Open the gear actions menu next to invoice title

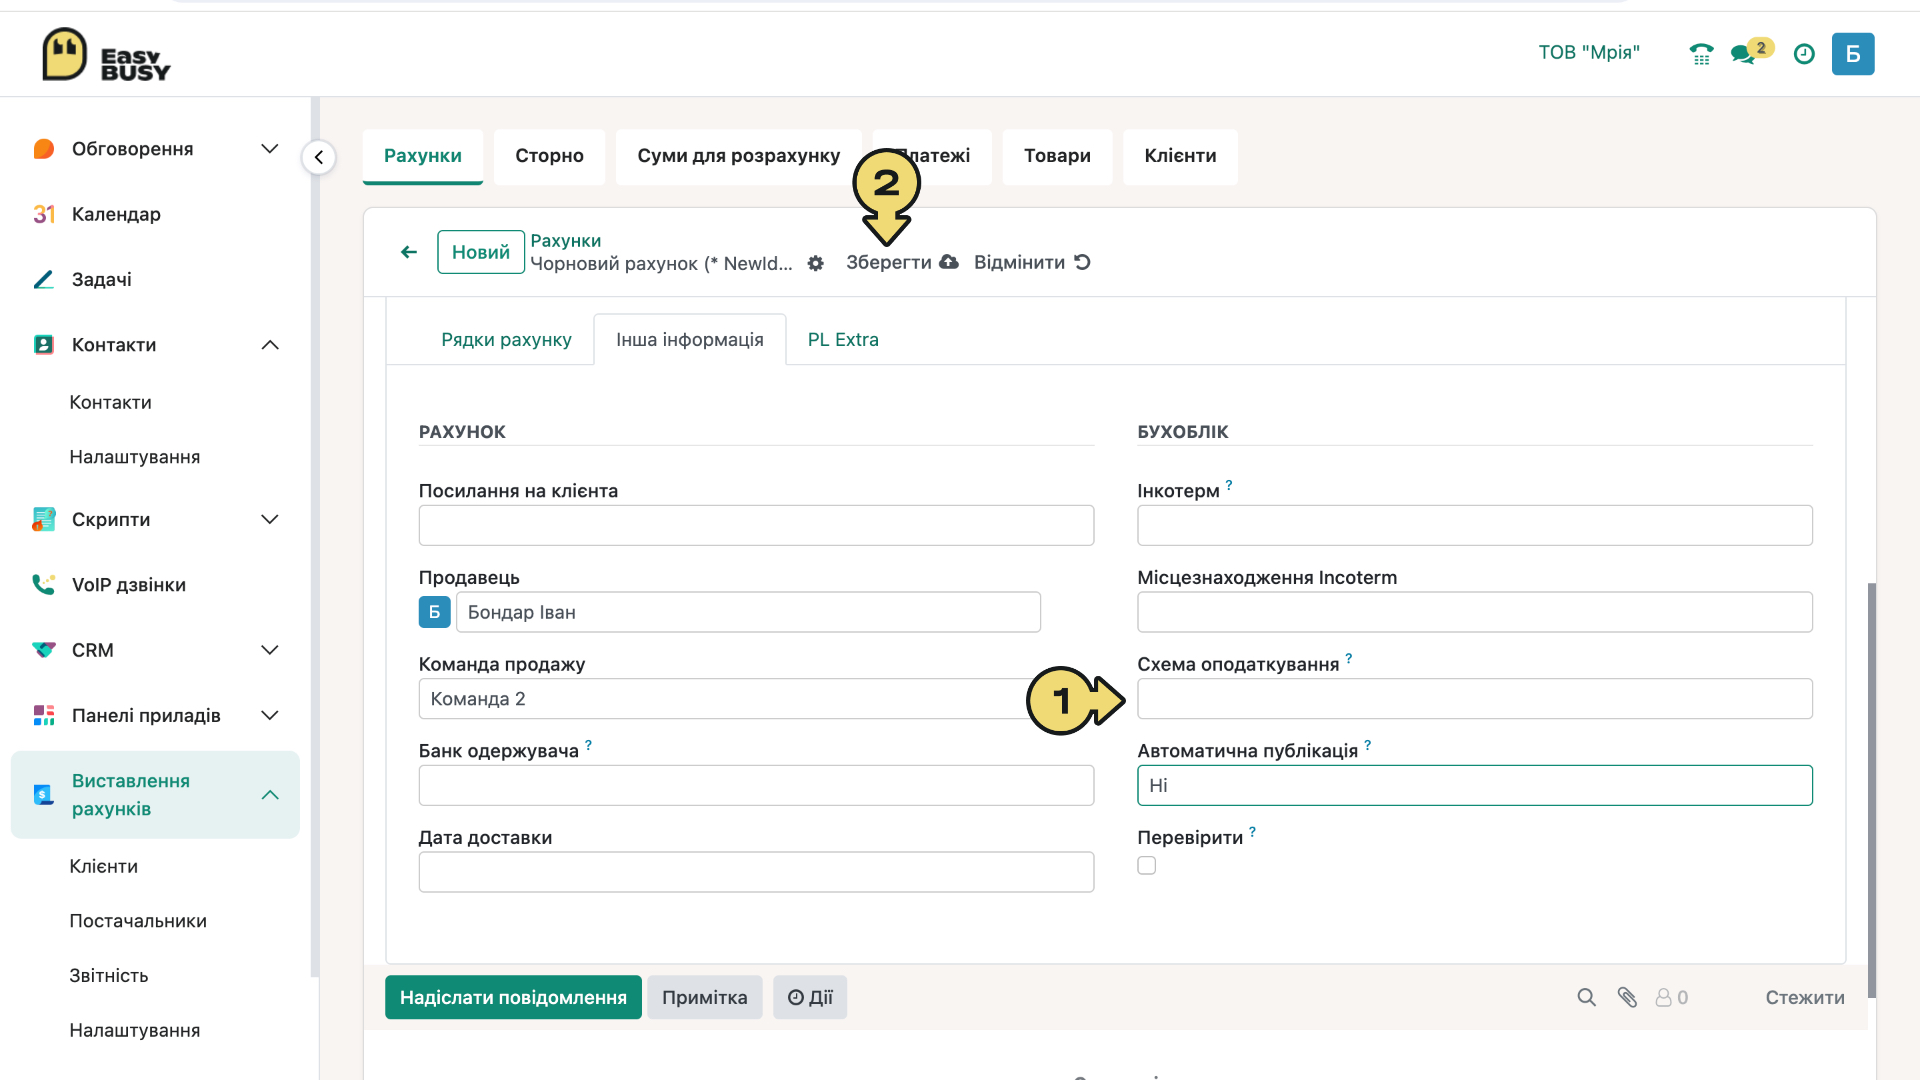(x=816, y=263)
